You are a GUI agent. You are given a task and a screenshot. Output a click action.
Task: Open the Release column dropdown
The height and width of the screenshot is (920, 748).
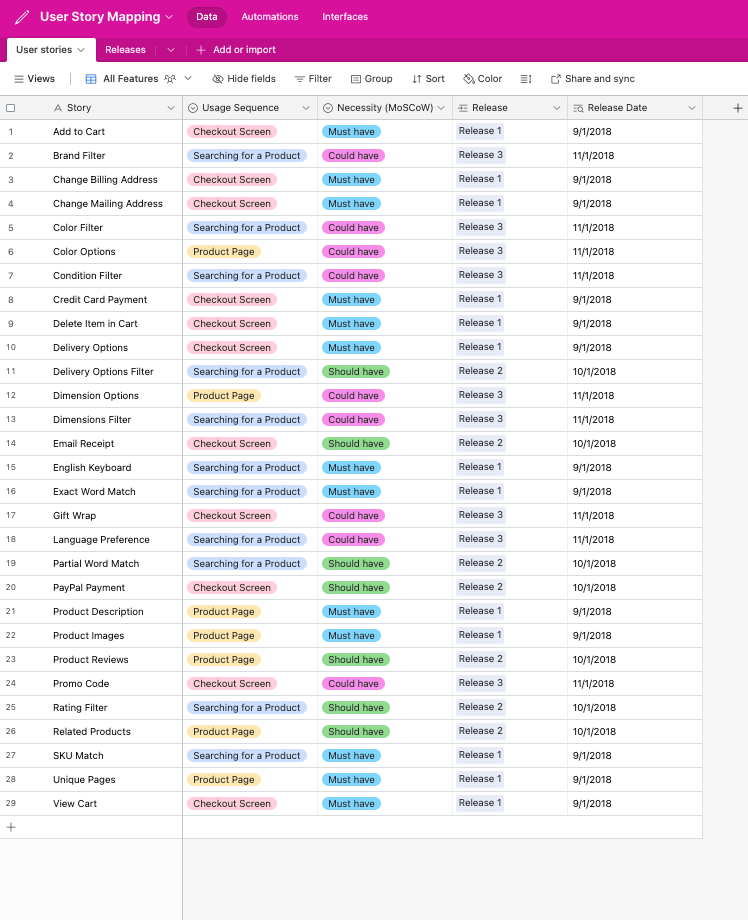[x=557, y=108]
